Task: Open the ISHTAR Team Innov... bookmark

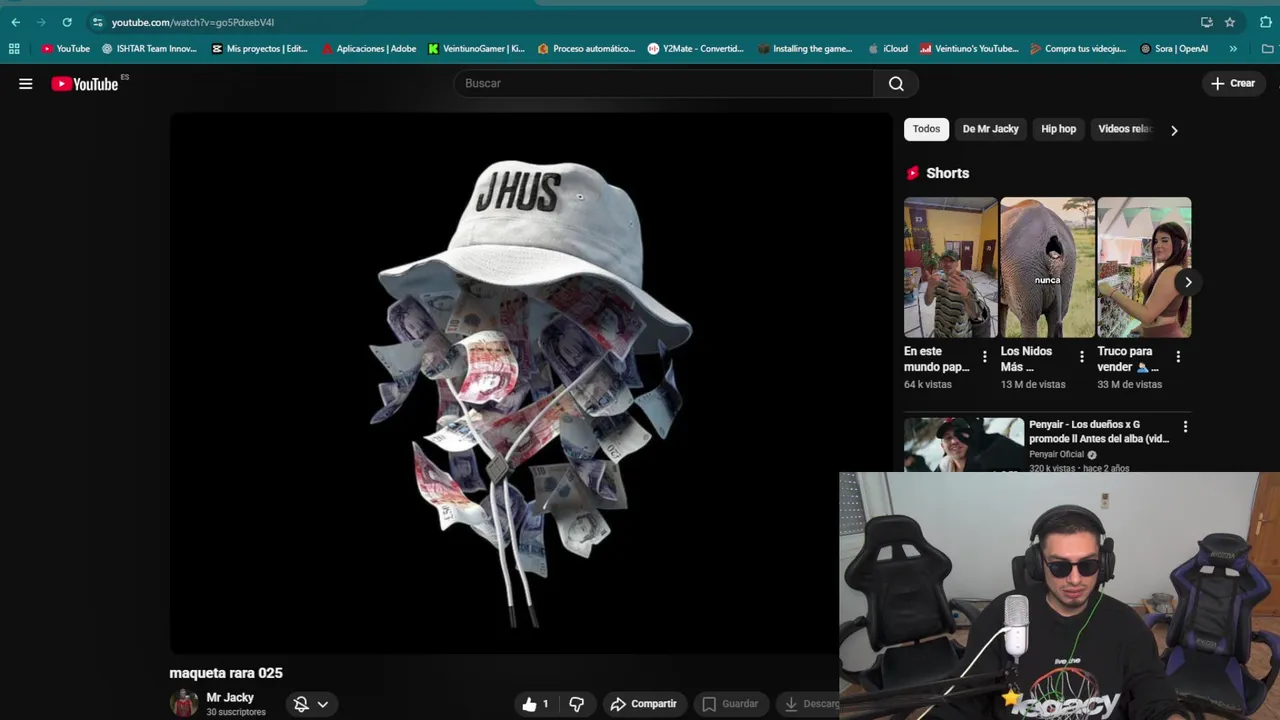Action: click(149, 48)
